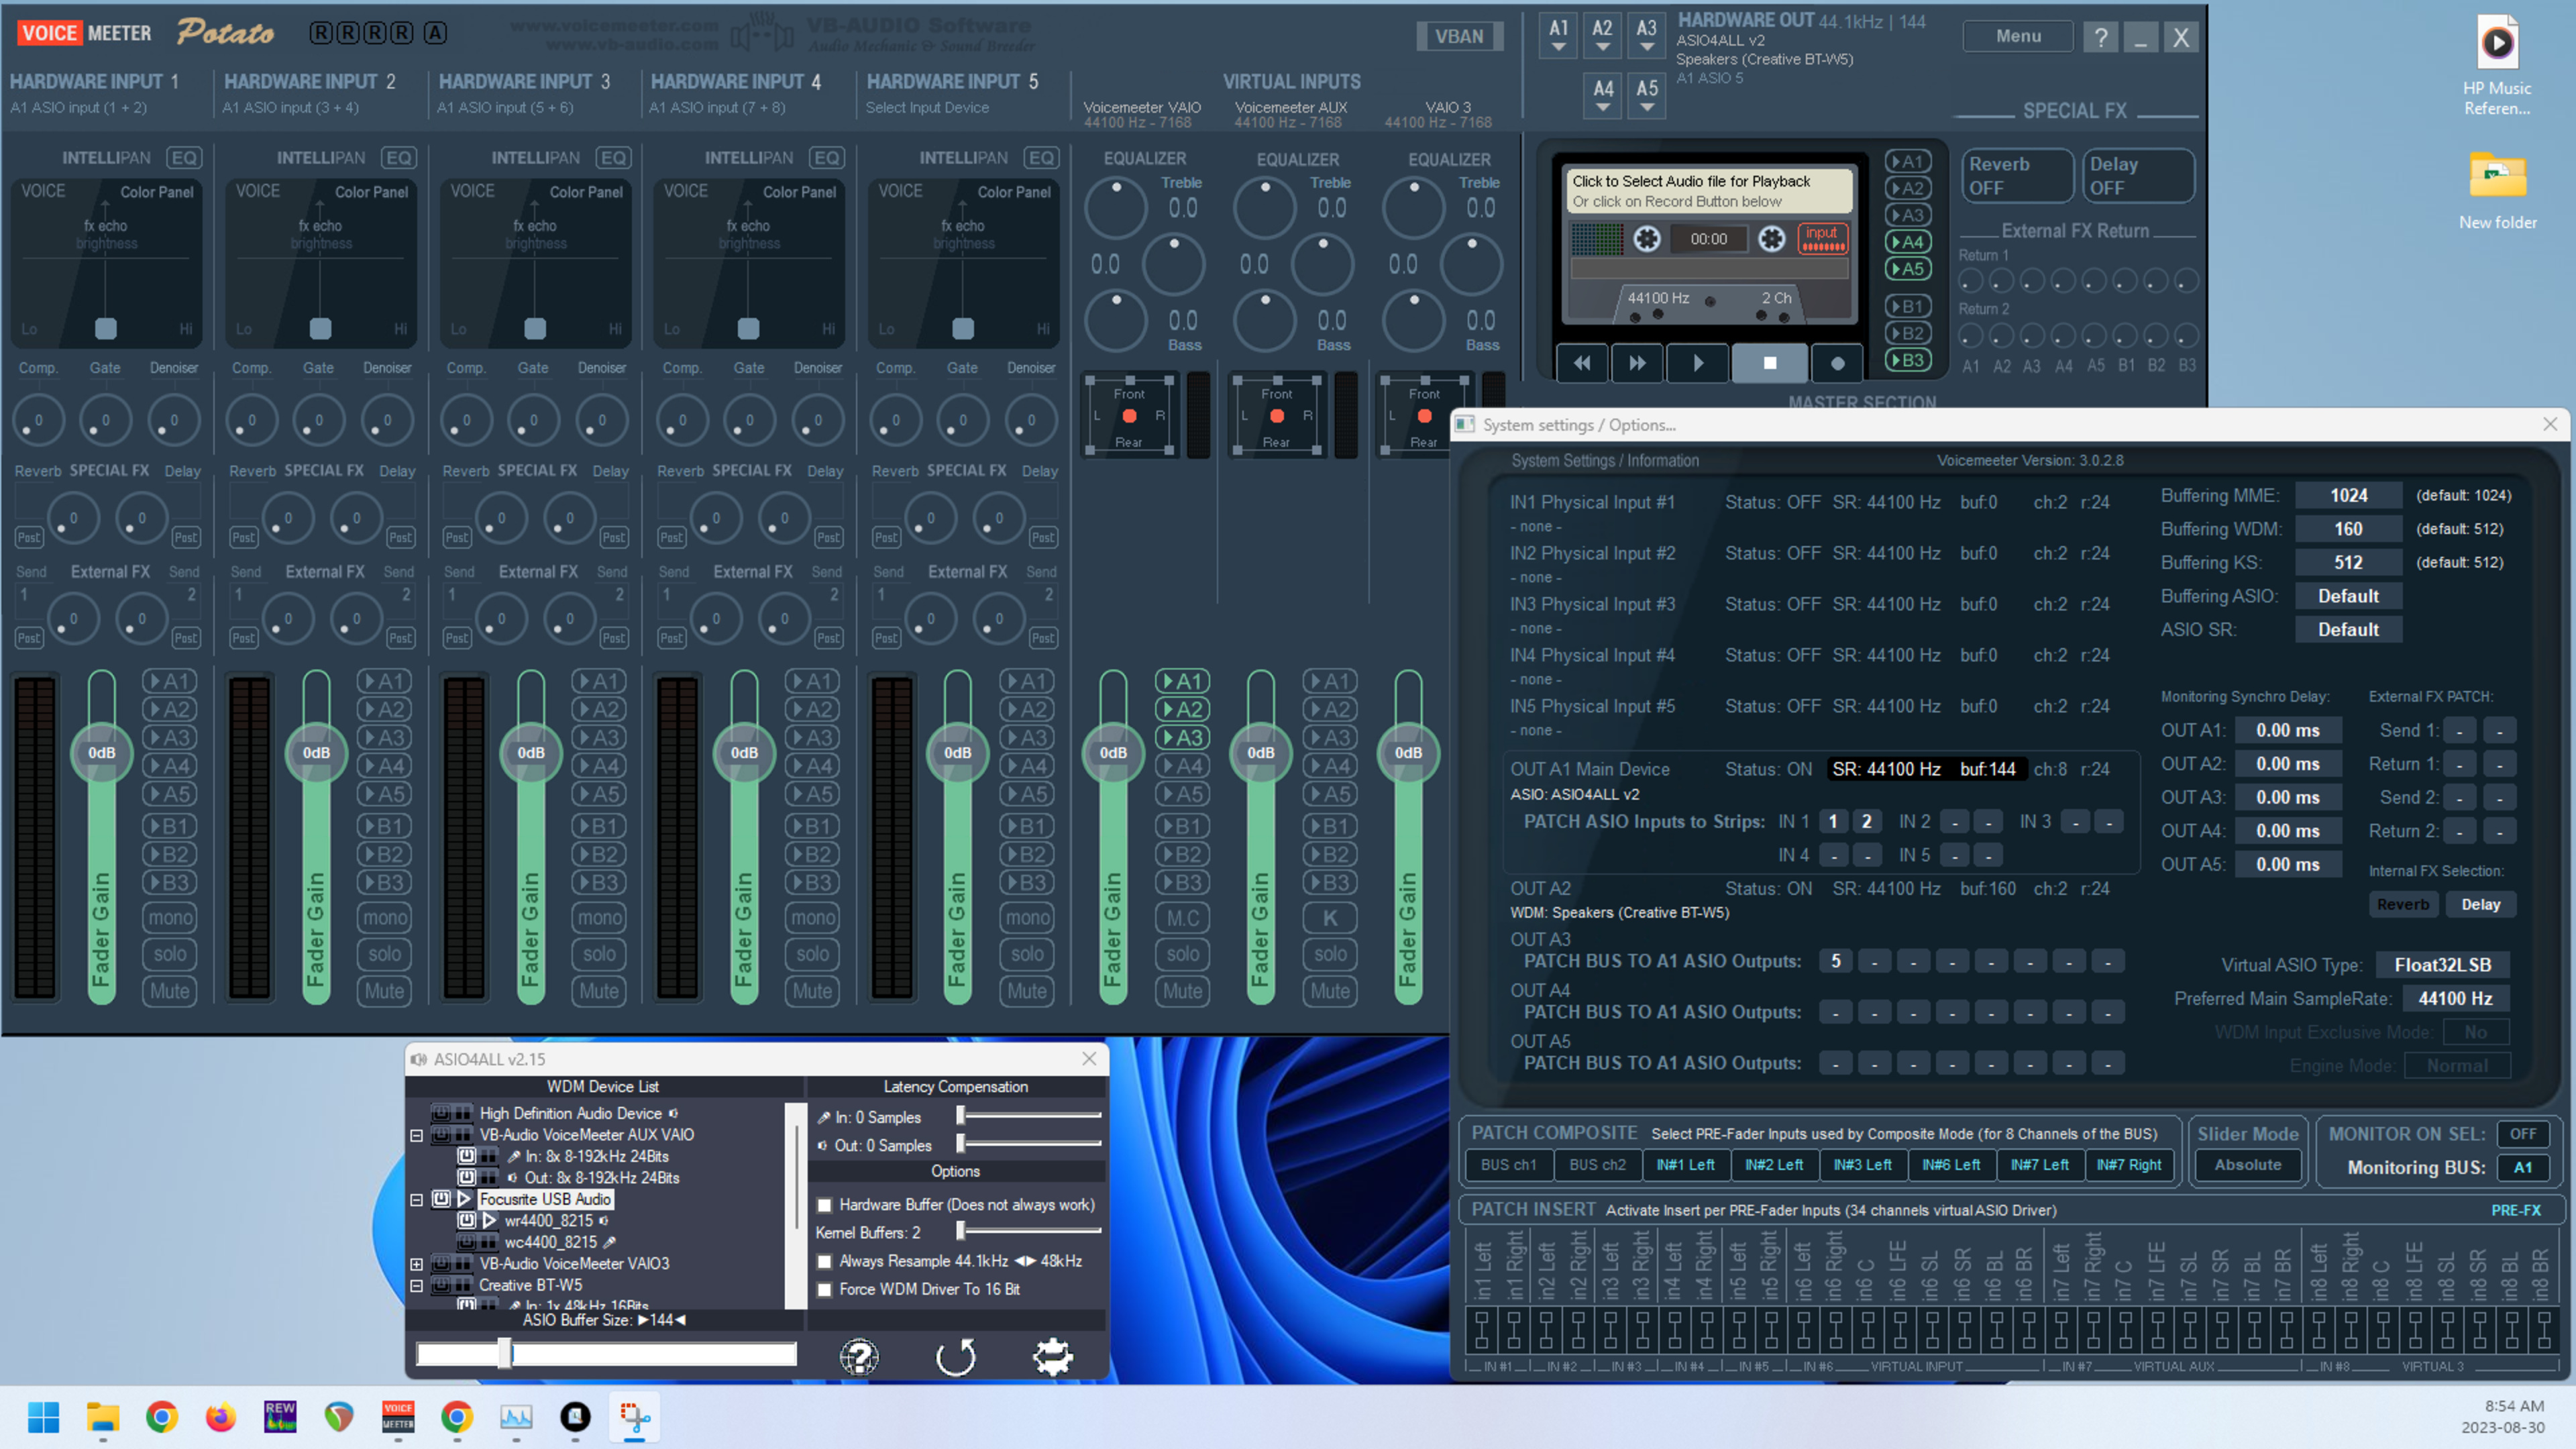Click the cassette Rewind button
Image resolution: width=2576 pixels, height=1449 pixels.
pyautogui.click(x=1582, y=363)
